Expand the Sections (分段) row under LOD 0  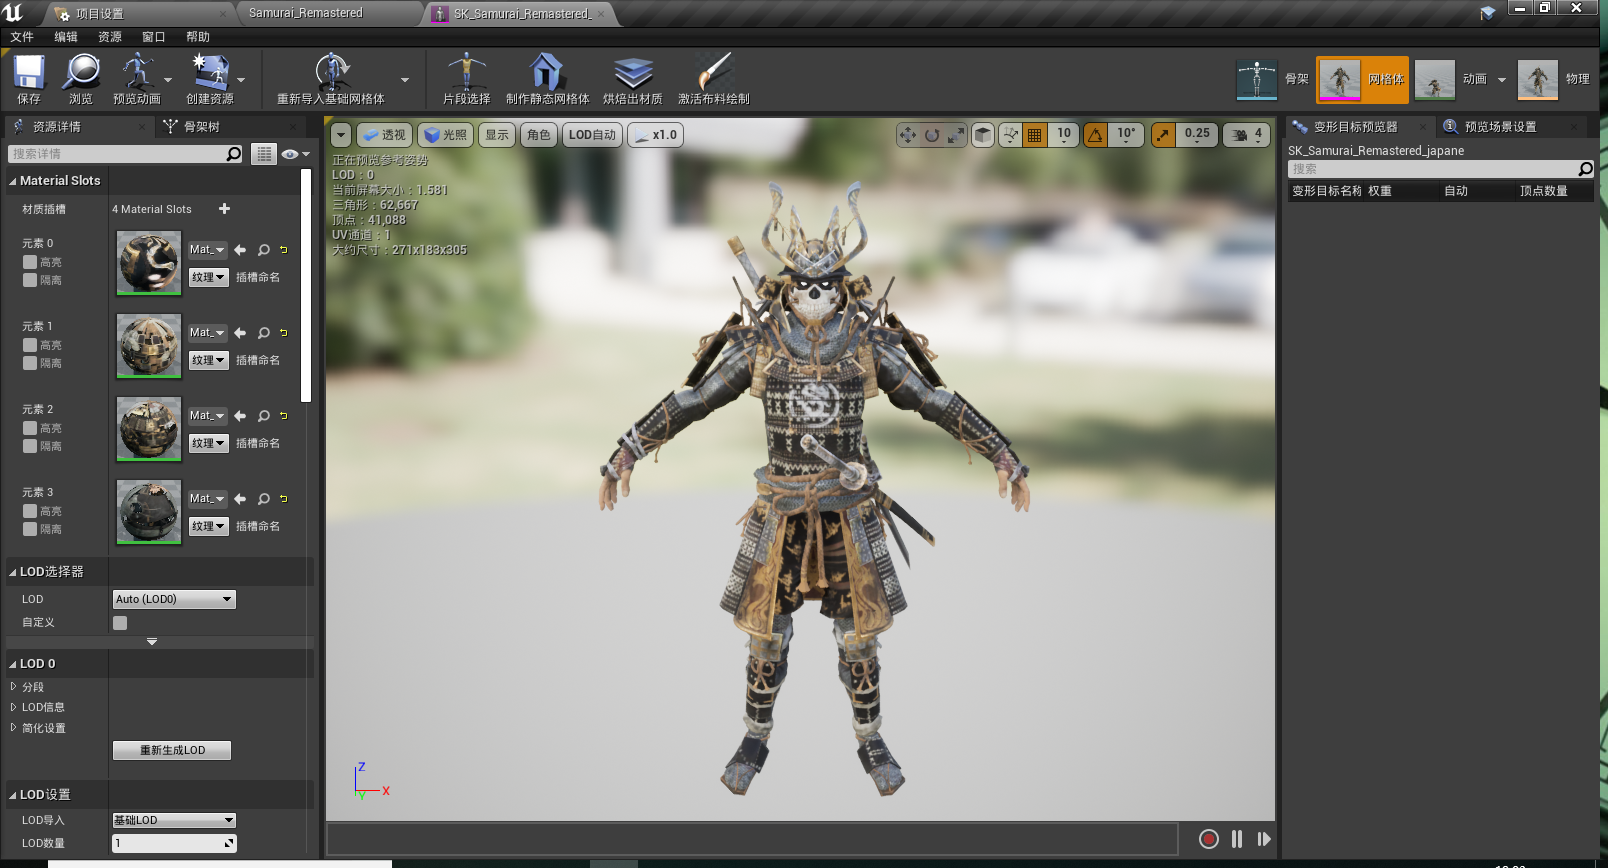[14, 687]
